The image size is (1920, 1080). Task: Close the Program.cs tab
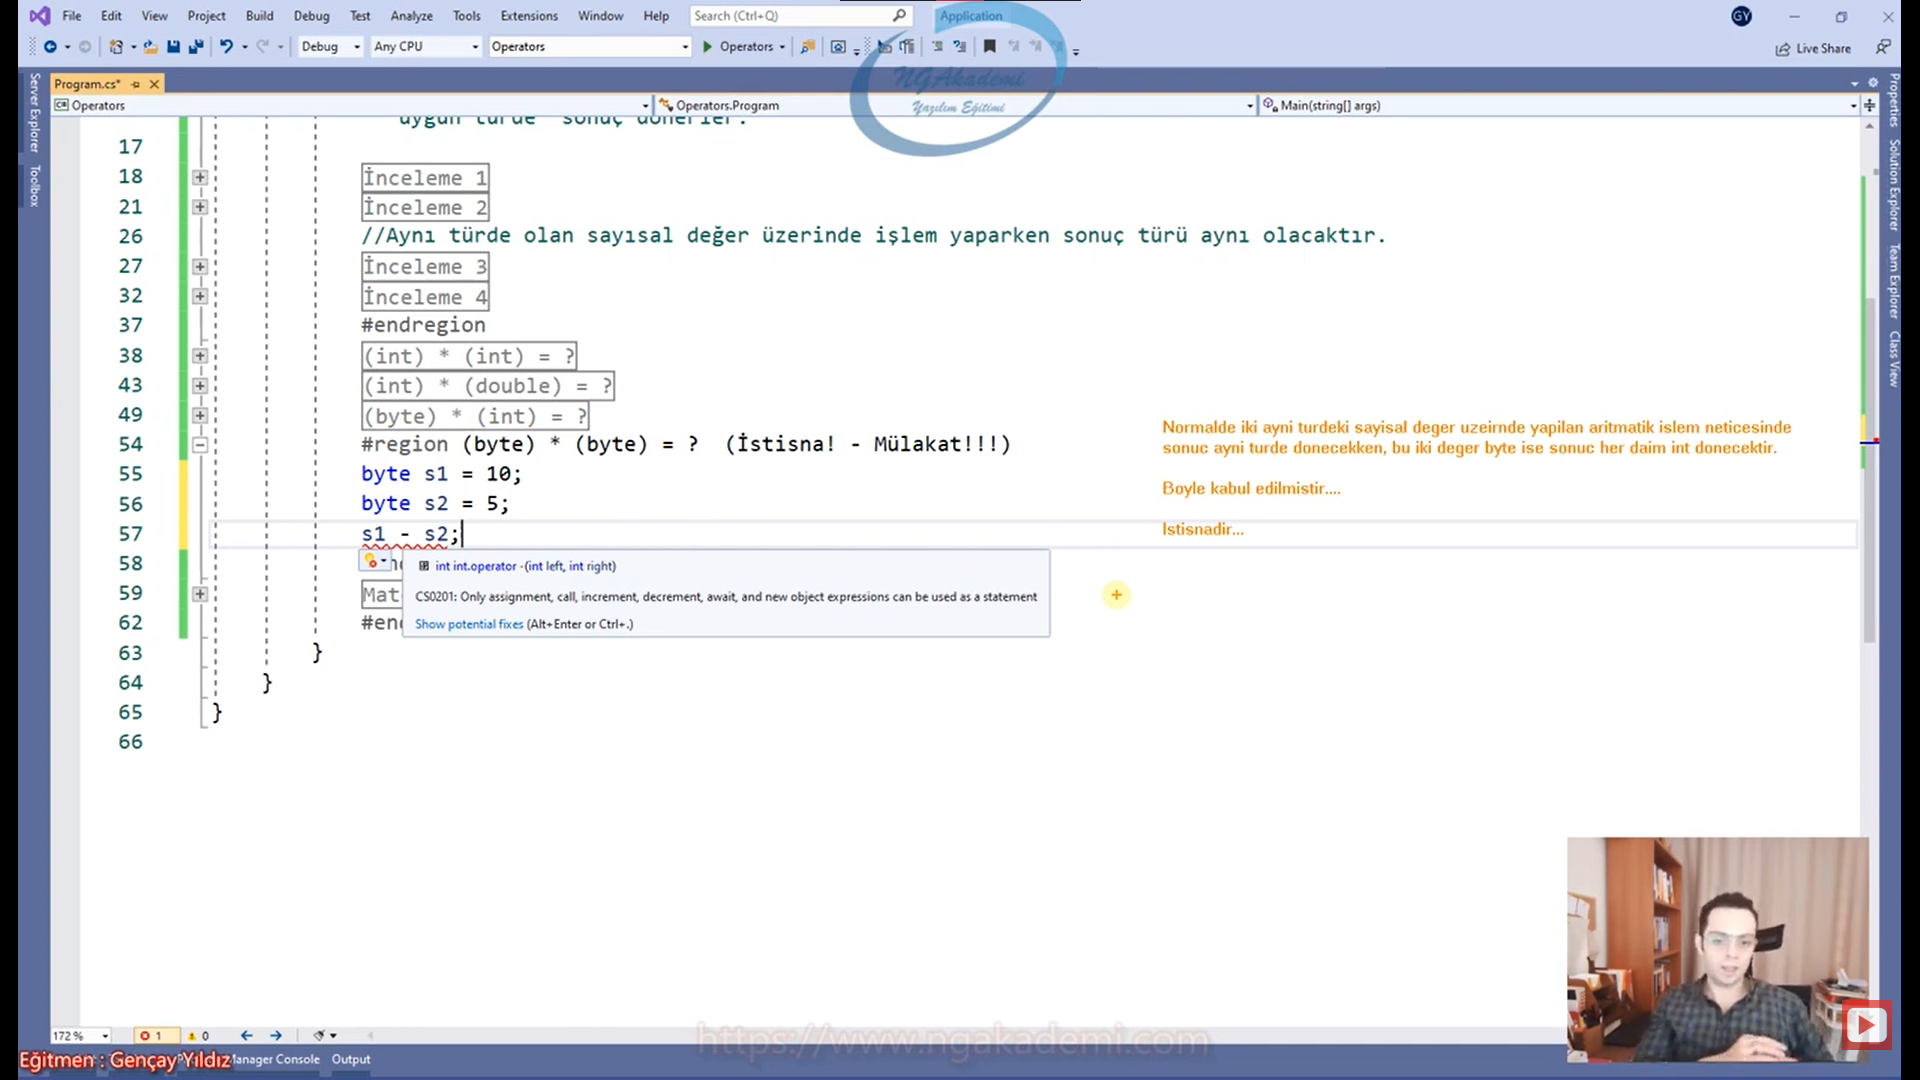154,84
